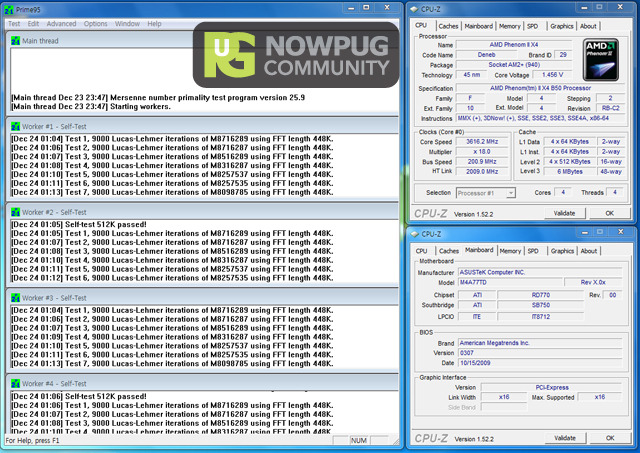The height and width of the screenshot is (453, 640).
Task: Click the Specification AMD Phenom II X4 B50 field
Action: tap(540, 88)
